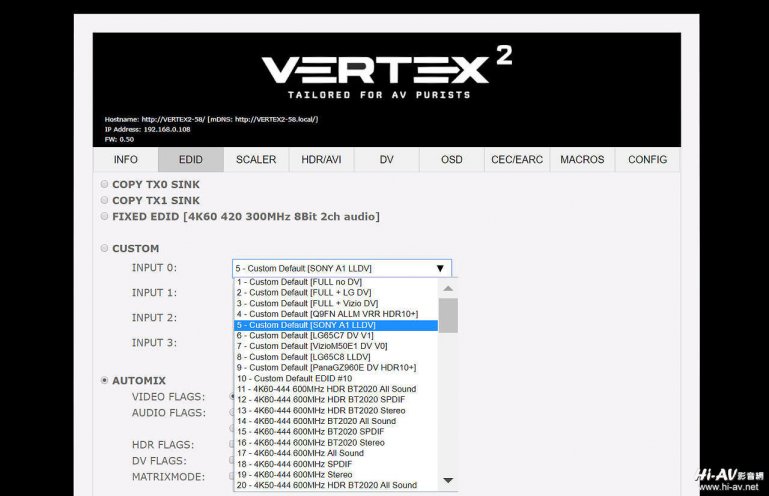Click INPUT 0 combo box showing SONY A1 LLDV

click(342, 268)
